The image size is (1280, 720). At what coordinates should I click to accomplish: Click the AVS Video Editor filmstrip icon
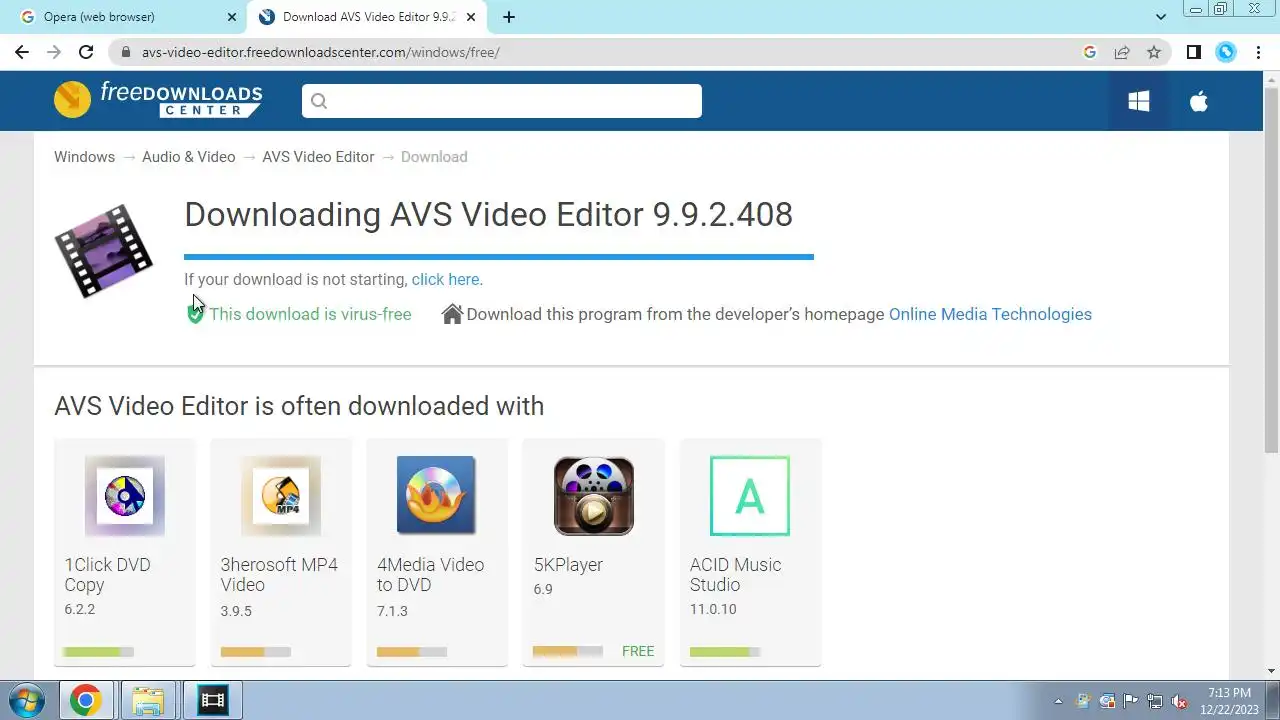coord(104,251)
